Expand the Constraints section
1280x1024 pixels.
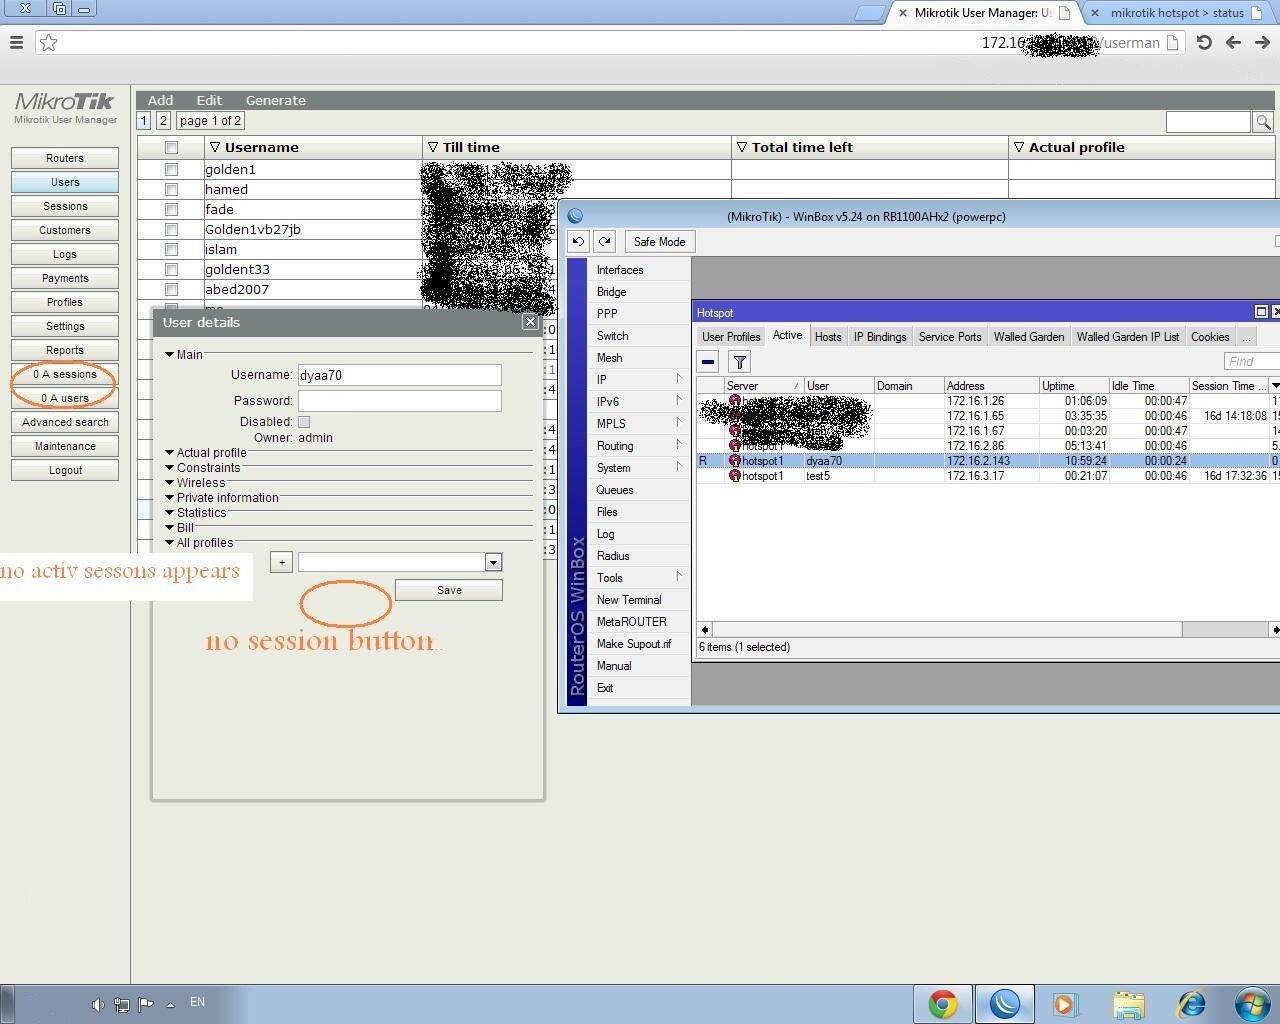tap(203, 468)
